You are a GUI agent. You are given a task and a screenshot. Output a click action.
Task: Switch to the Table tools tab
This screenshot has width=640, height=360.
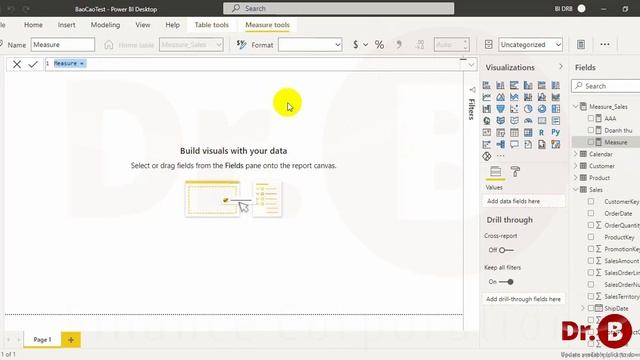click(x=211, y=25)
